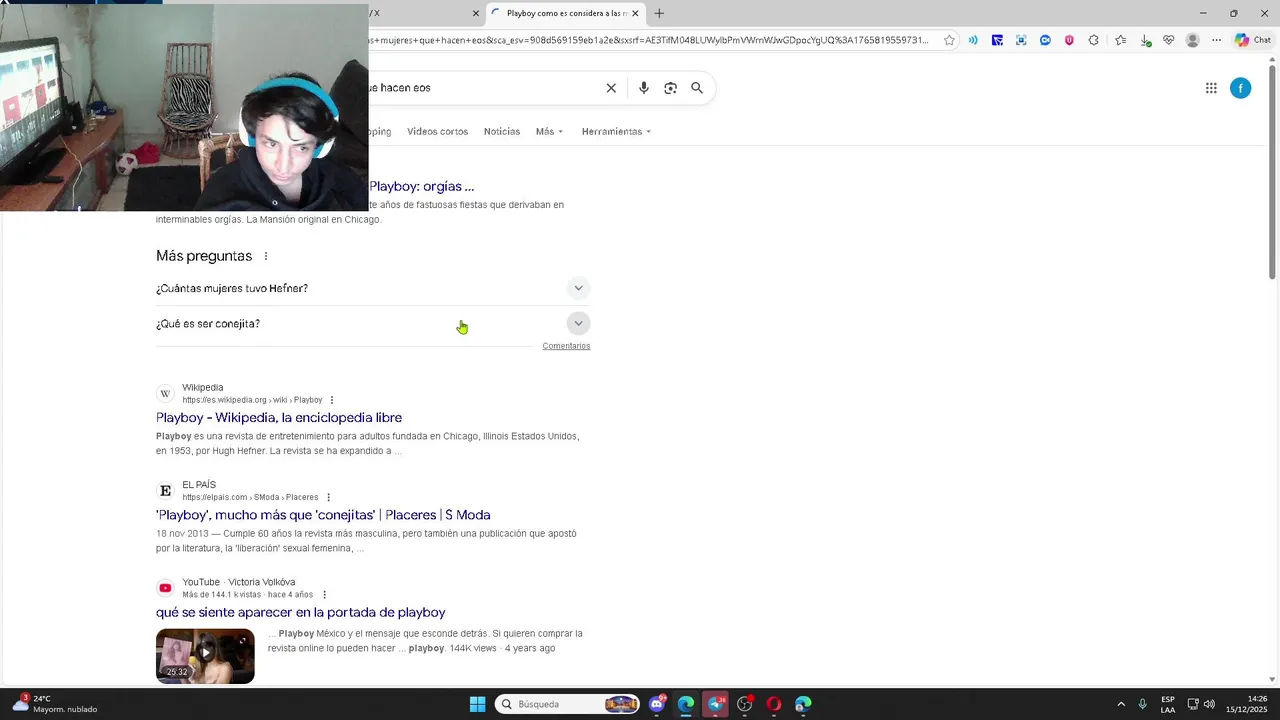Open the Edge profile avatar

[x=1192, y=40]
